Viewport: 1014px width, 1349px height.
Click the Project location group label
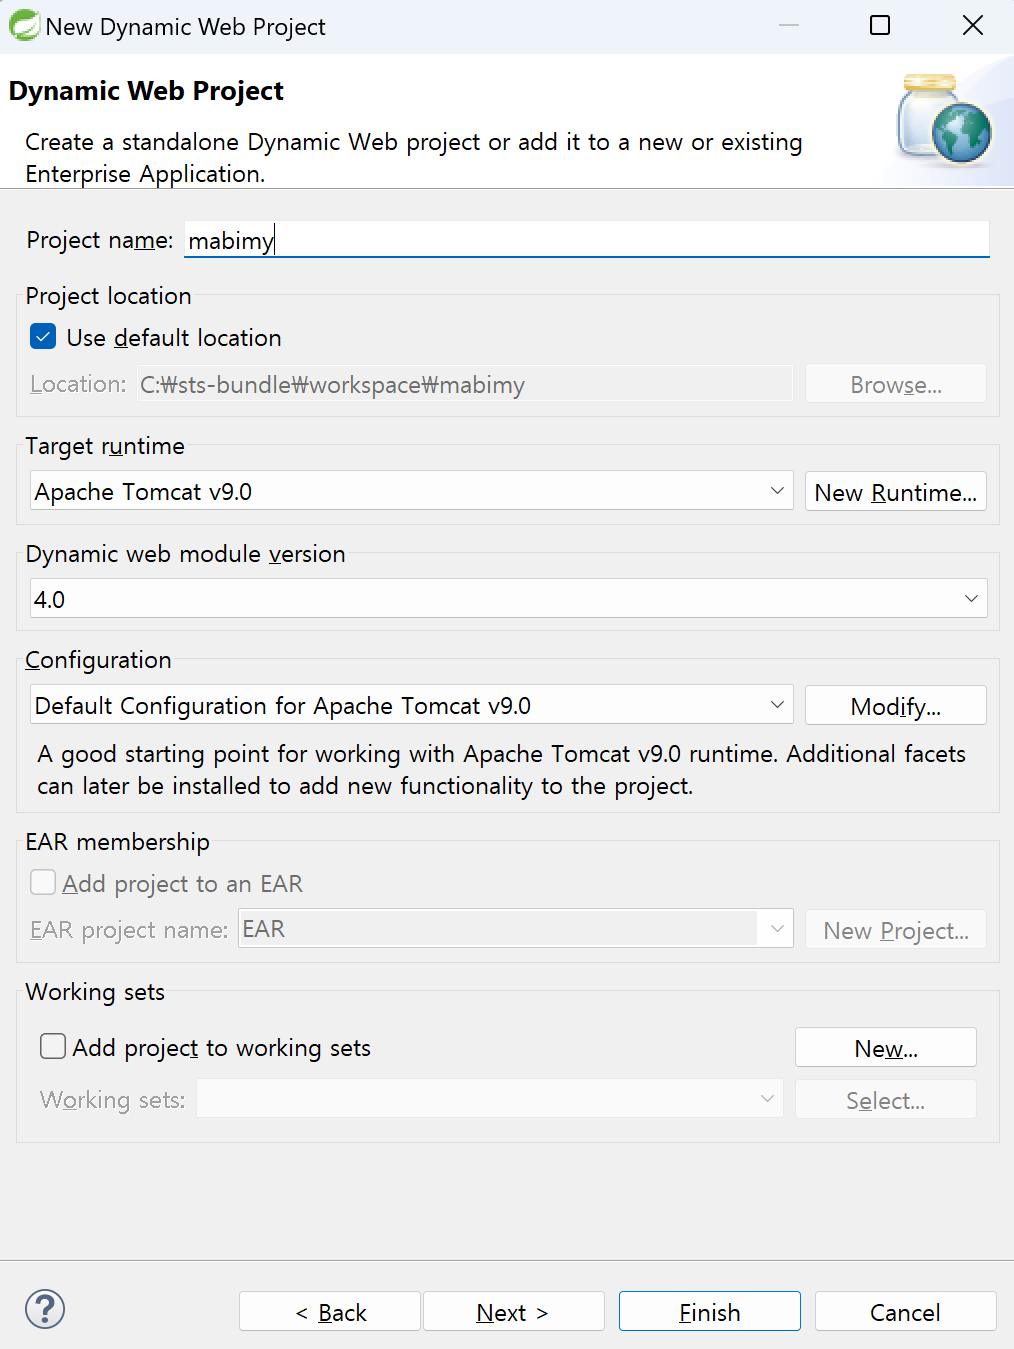[x=108, y=296]
